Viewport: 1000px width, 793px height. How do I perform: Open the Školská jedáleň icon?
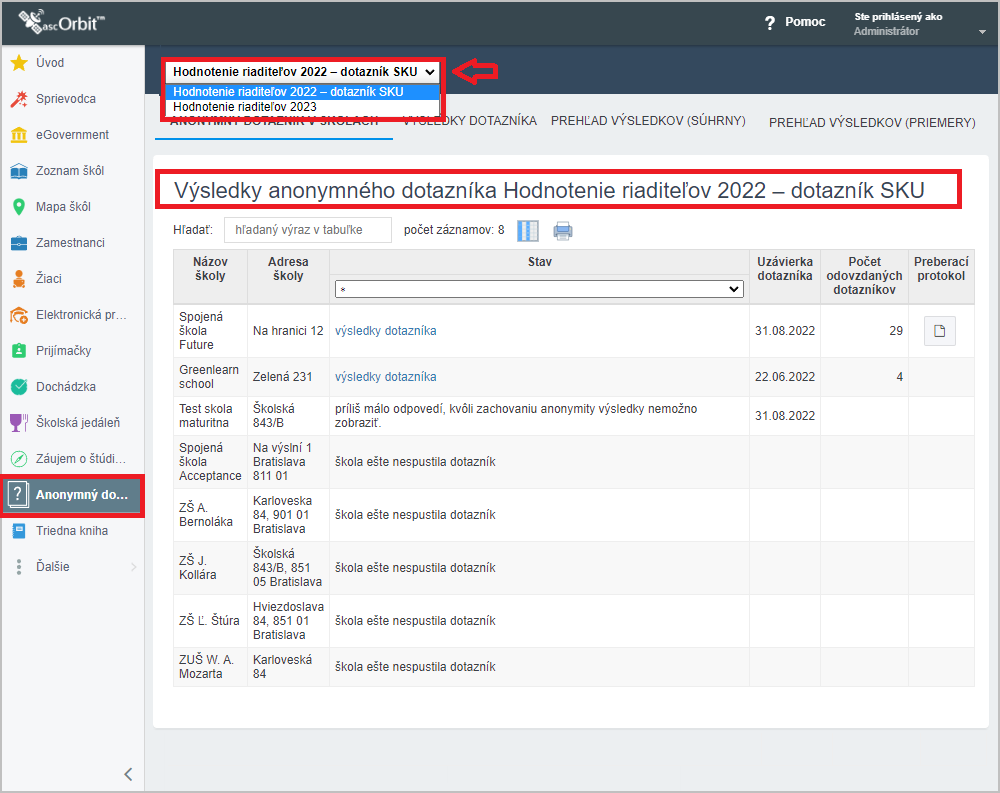click(18, 423)
